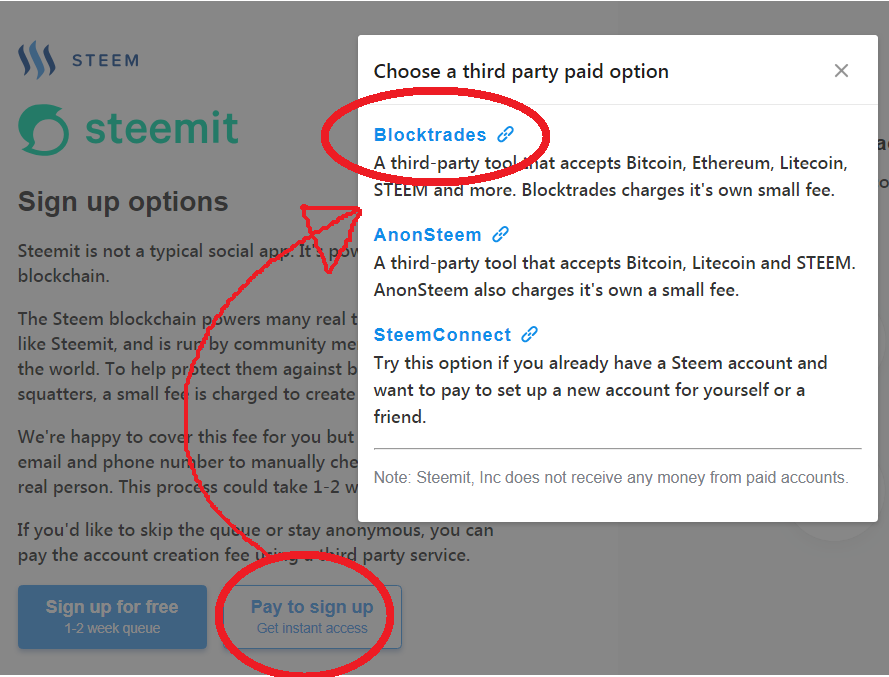Close the third party paid option dialog
Screen dimensions: 889x677
[841, 71]
